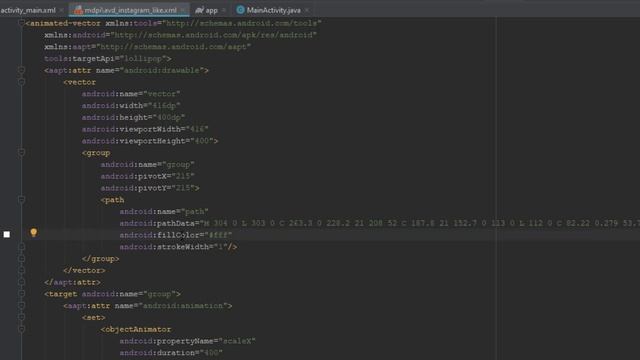Collapse the path tag fold

21,200
